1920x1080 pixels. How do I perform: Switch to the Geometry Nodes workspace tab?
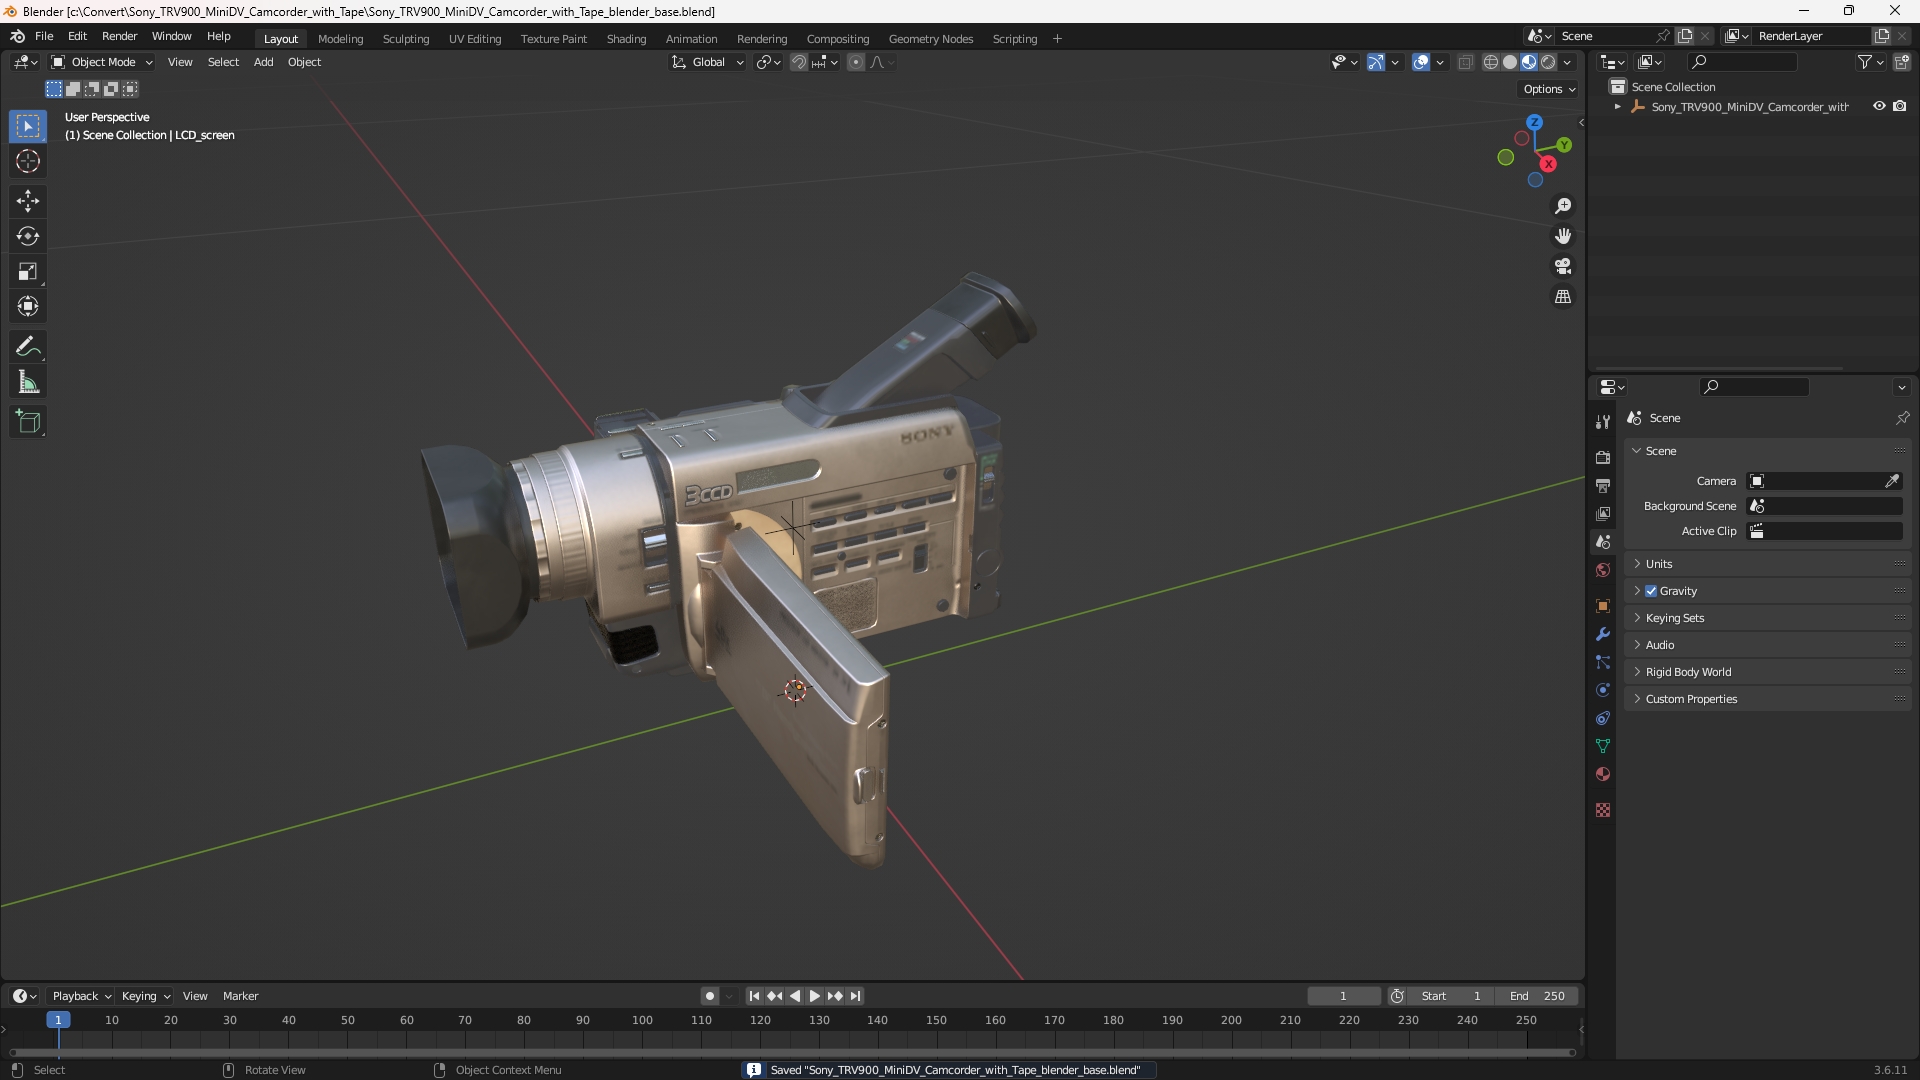tap(930, 39)
